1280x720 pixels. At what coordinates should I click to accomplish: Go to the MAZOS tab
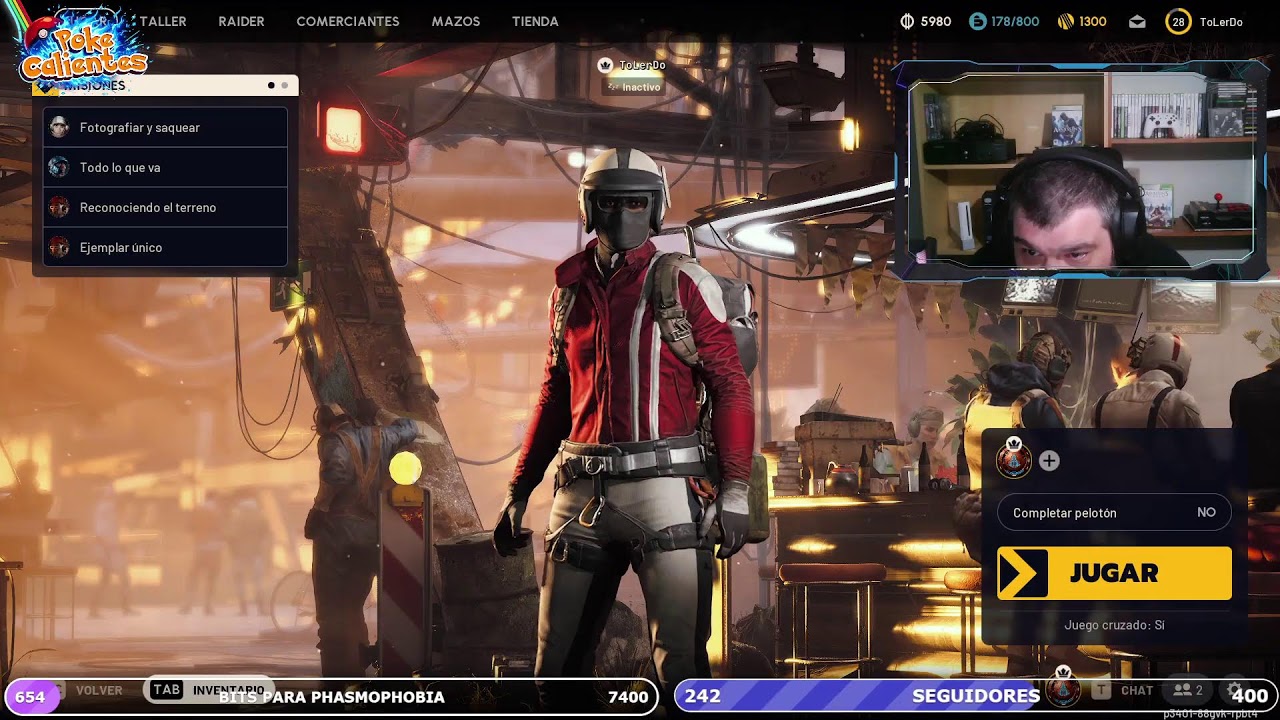[x=455, y=21]
